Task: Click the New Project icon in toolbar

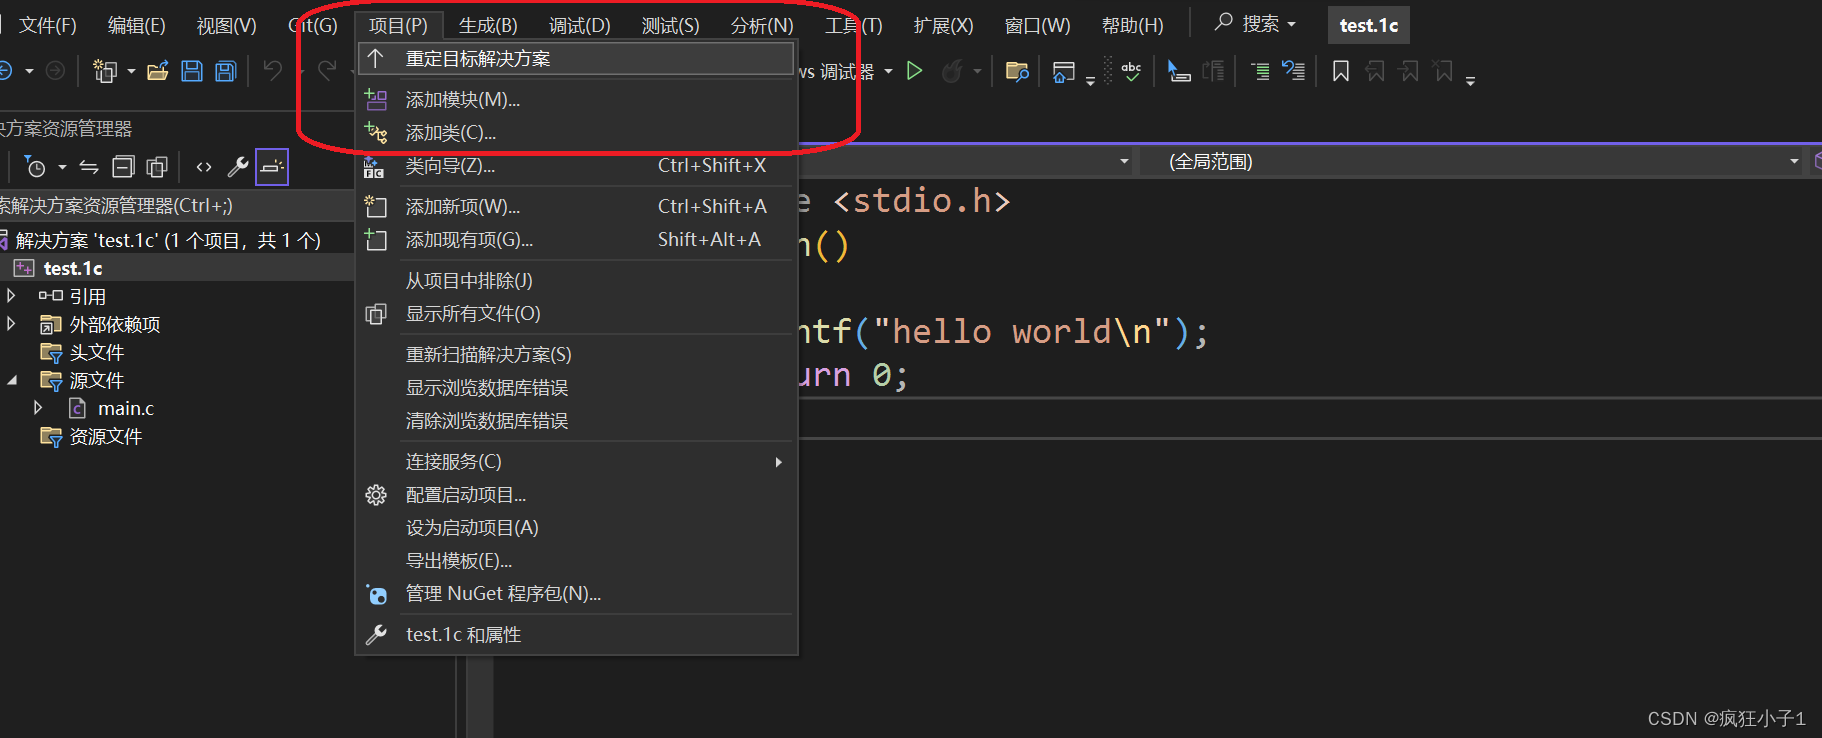Action: click(x=104, y=71)
